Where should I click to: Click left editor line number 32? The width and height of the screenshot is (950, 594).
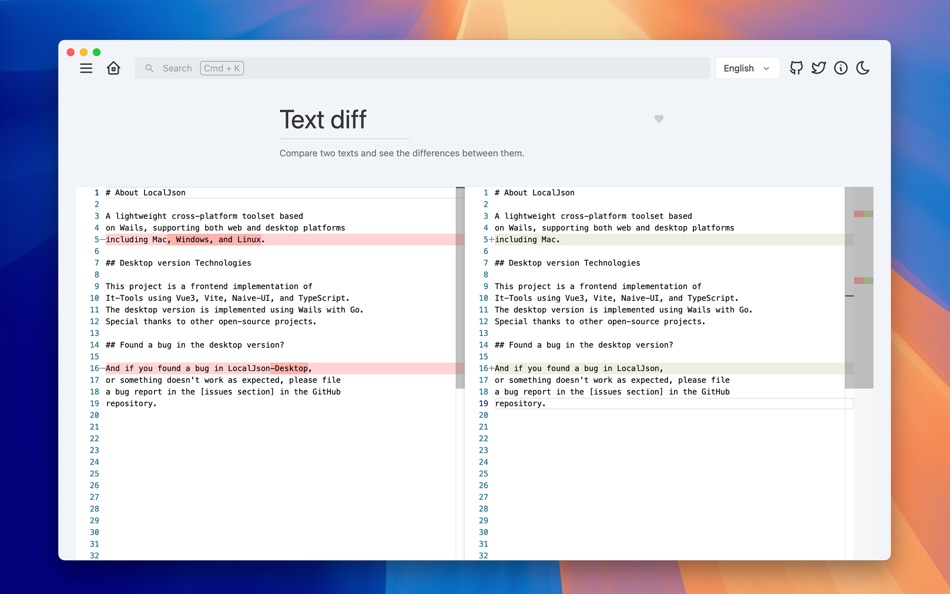click(95, 555)
